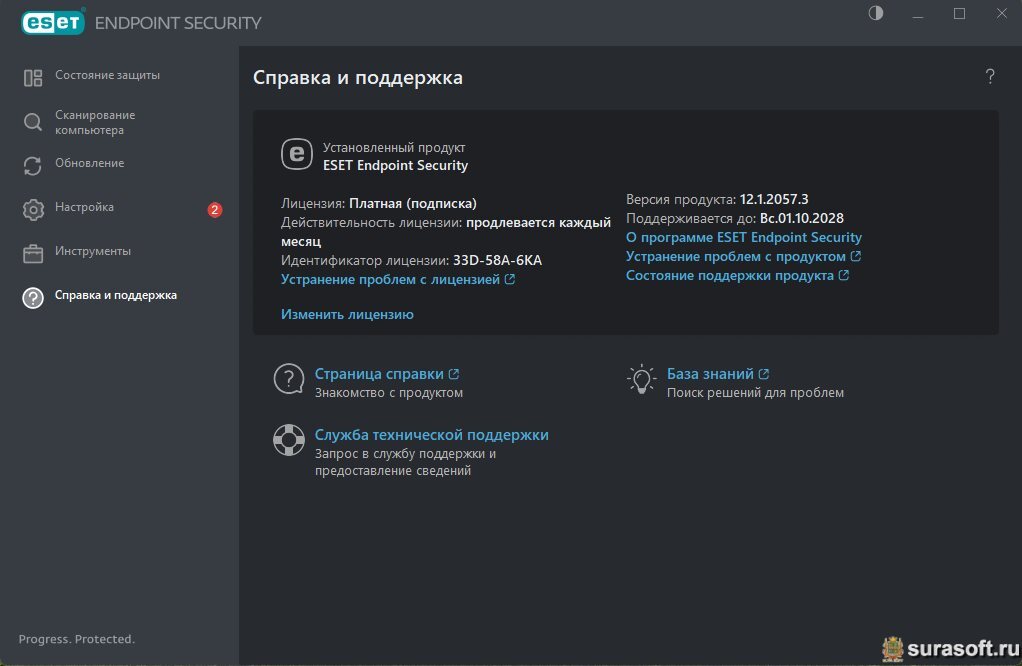1022x666 pixels.
Task: Open the Обновление menu section
Action: tap(89, 163)
